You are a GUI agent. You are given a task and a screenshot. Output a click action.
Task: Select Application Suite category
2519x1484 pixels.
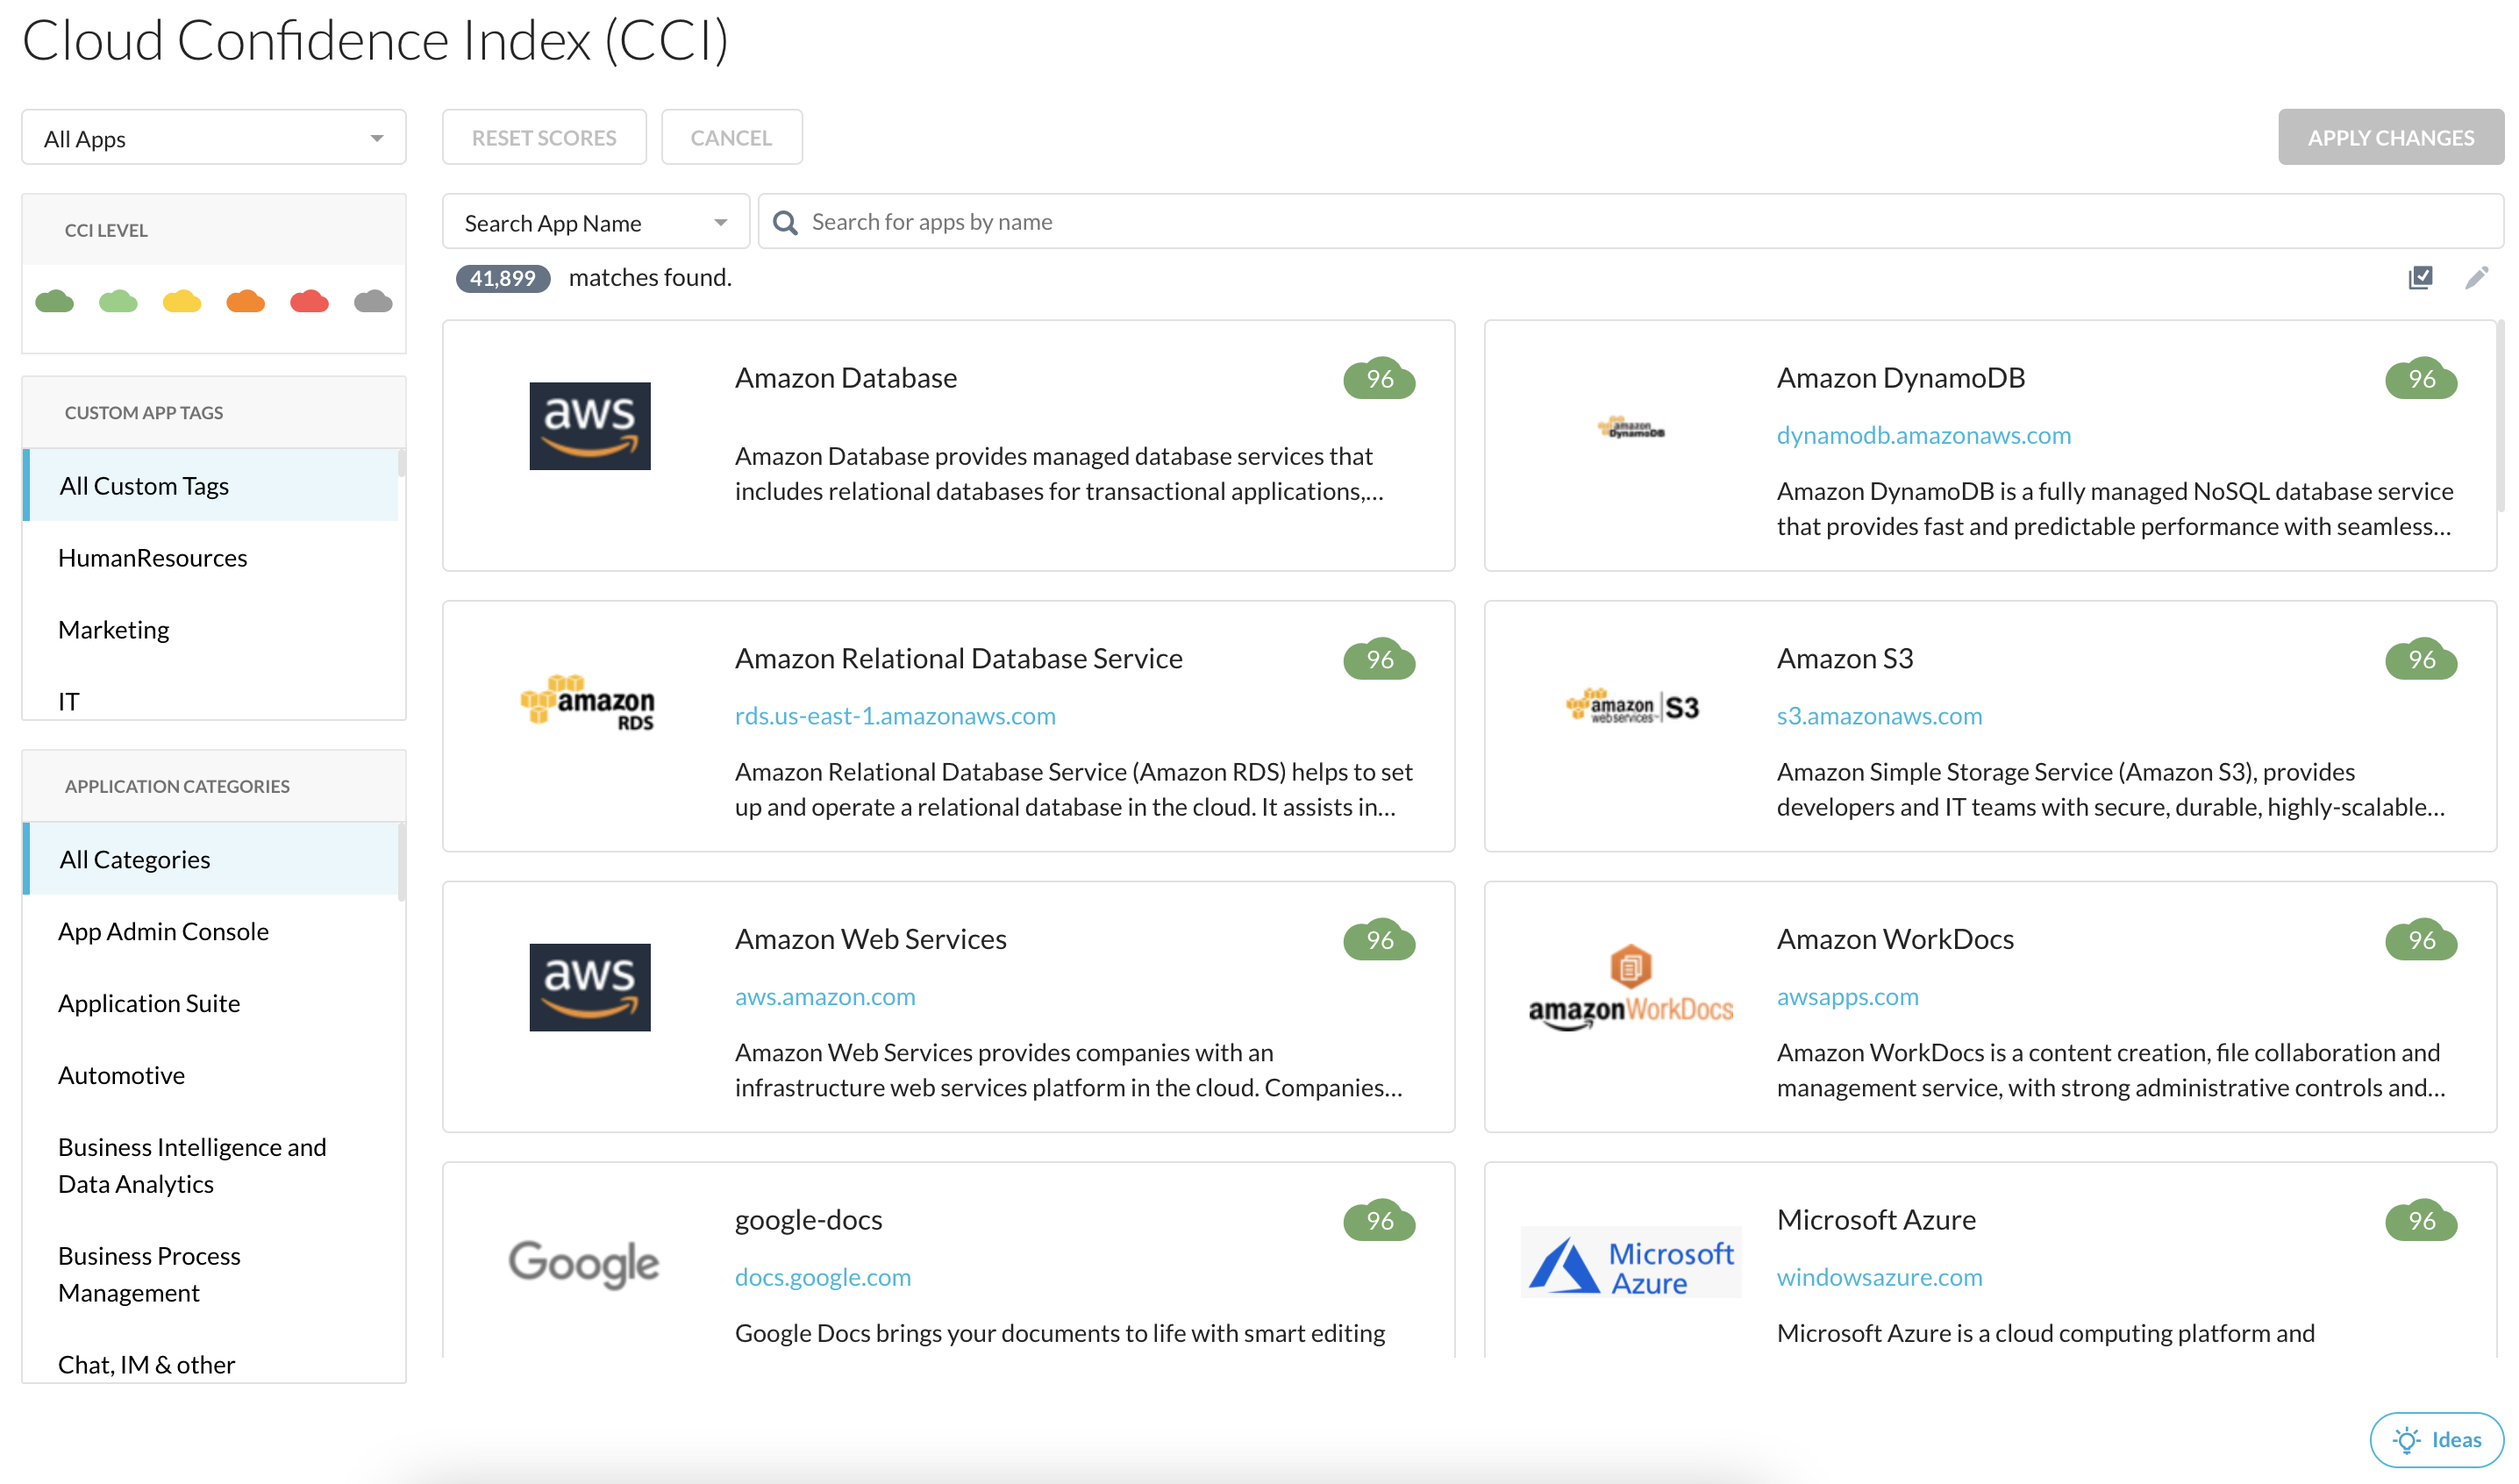(x=211, y=1004)
